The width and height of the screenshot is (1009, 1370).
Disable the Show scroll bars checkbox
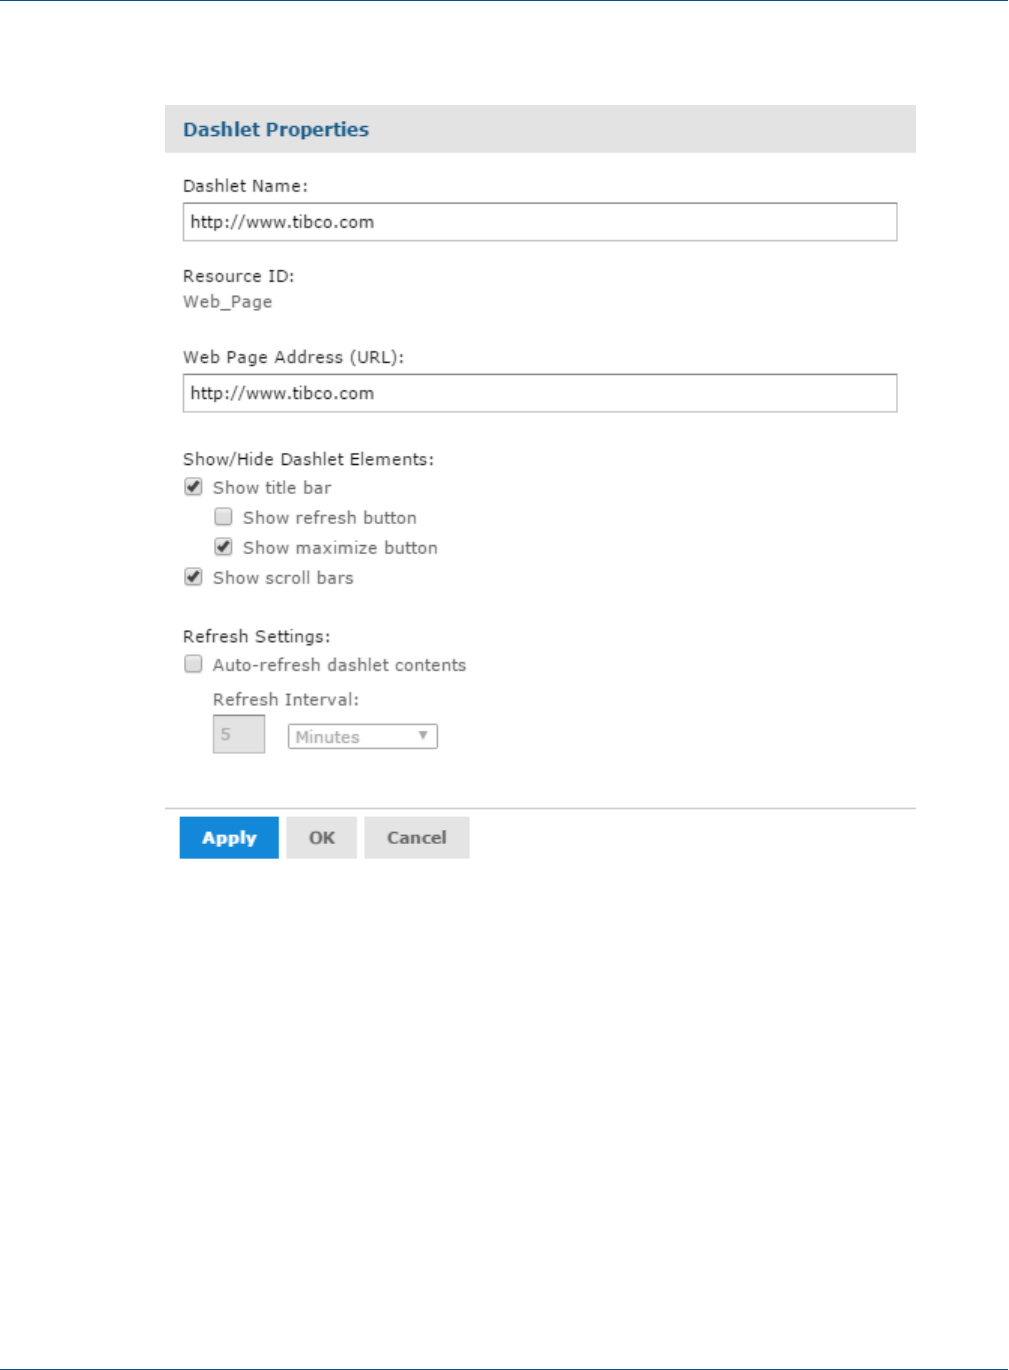click(194, 577)
